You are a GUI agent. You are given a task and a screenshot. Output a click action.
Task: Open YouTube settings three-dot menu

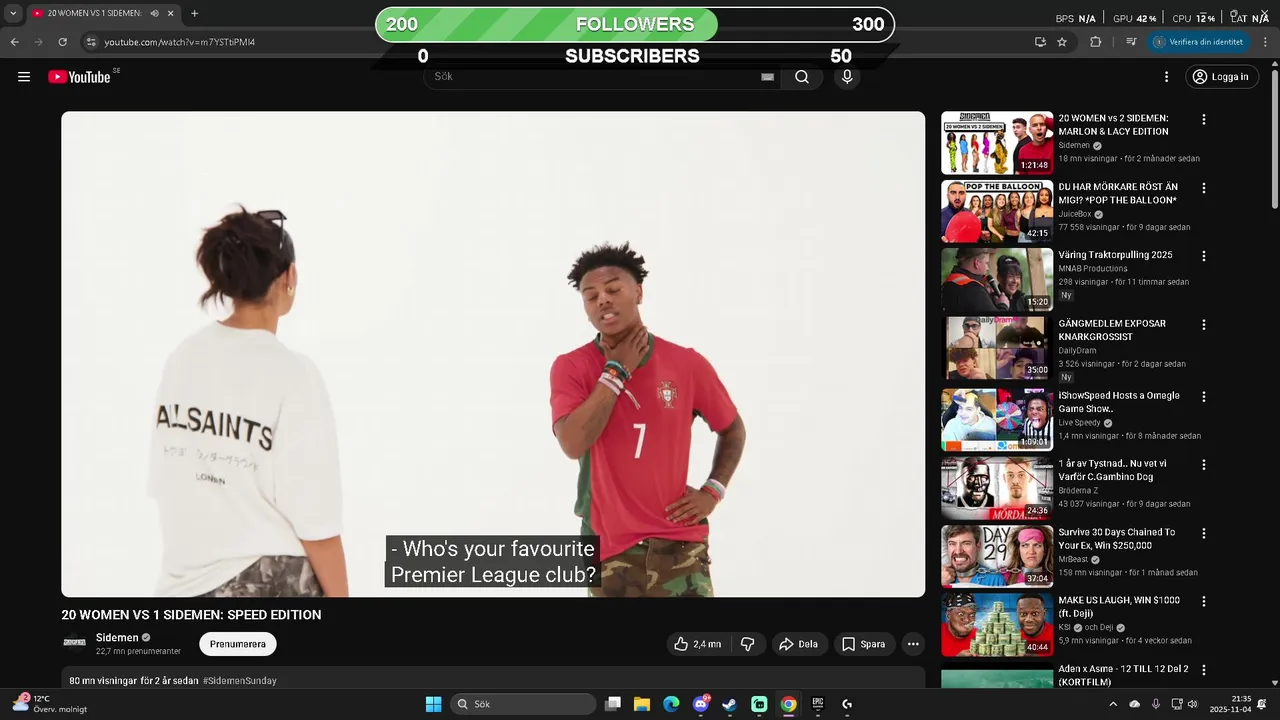1166,77
